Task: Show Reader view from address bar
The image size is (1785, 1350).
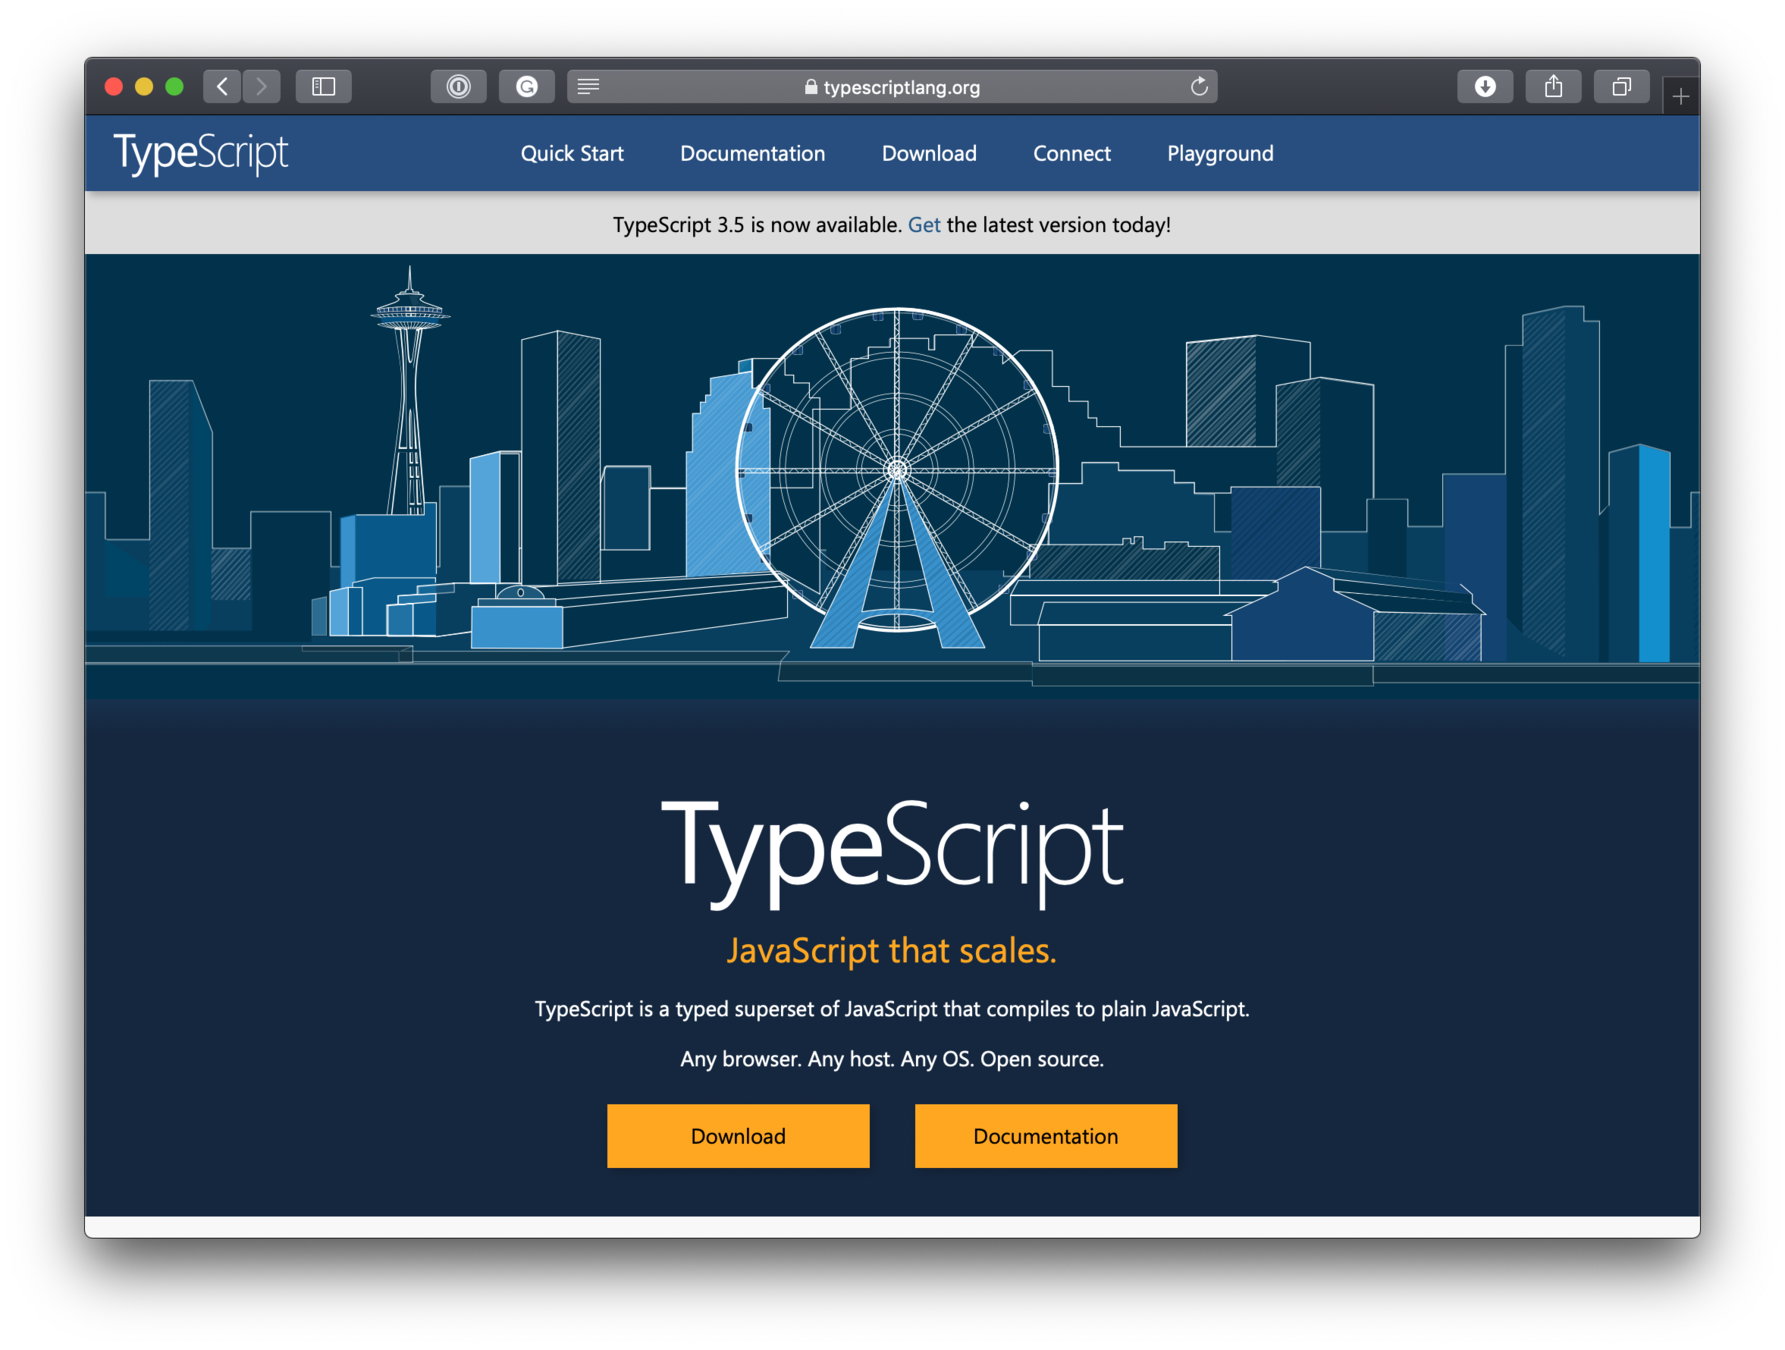Action: pyautogui.click(x=588, y=87)
